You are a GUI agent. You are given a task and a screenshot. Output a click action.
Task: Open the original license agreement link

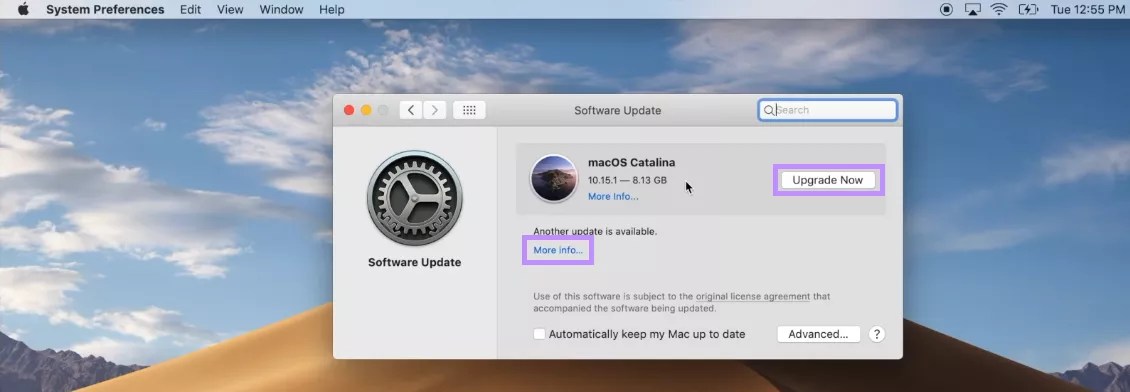point(752,296)
